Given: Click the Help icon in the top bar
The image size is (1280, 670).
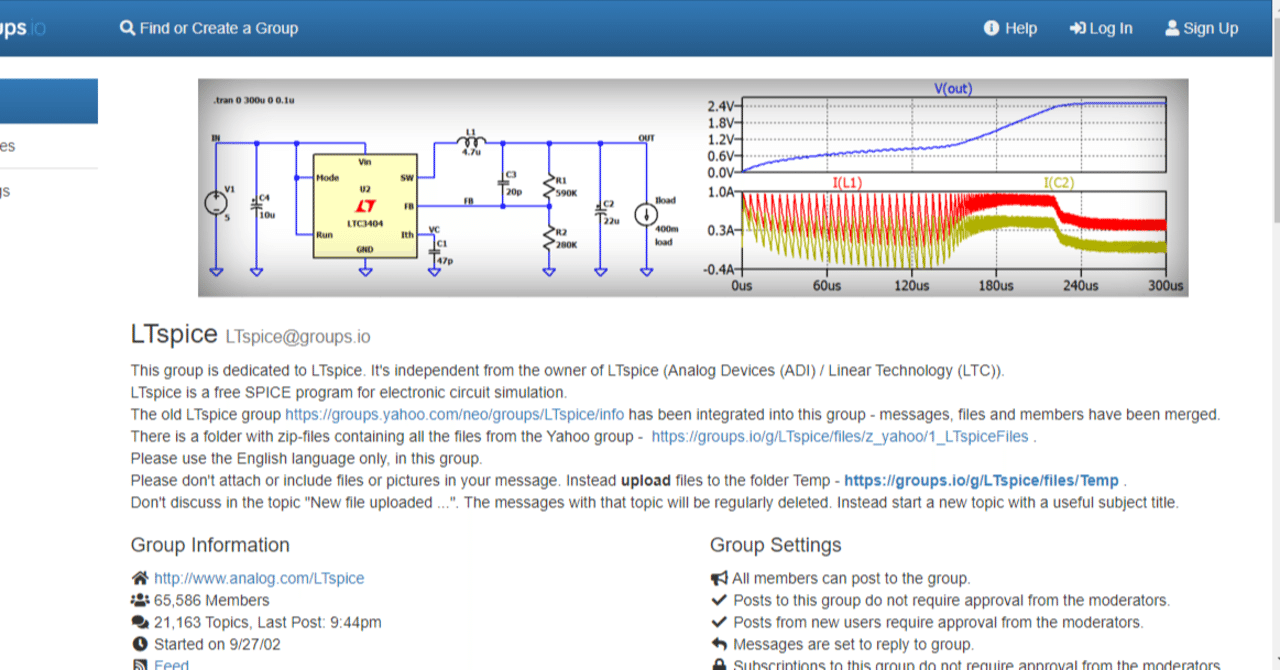Looking at the screenshot, I should pyautogui.click(x=991, y=28).
